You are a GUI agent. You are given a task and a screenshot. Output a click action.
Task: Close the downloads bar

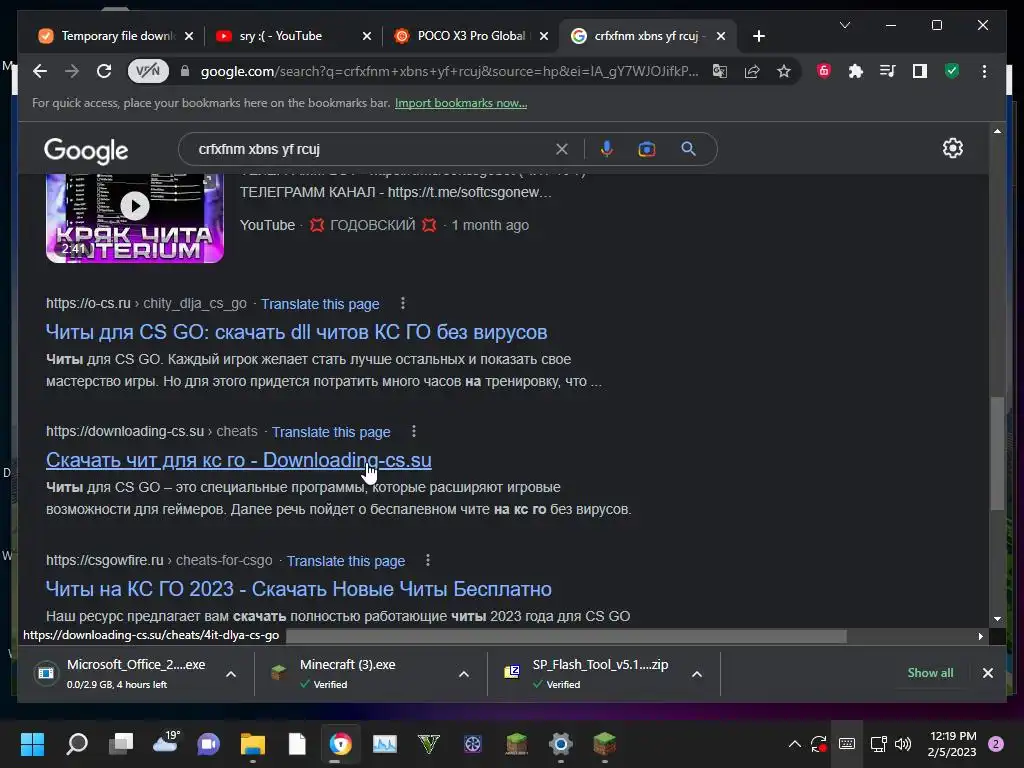point(987,673)
